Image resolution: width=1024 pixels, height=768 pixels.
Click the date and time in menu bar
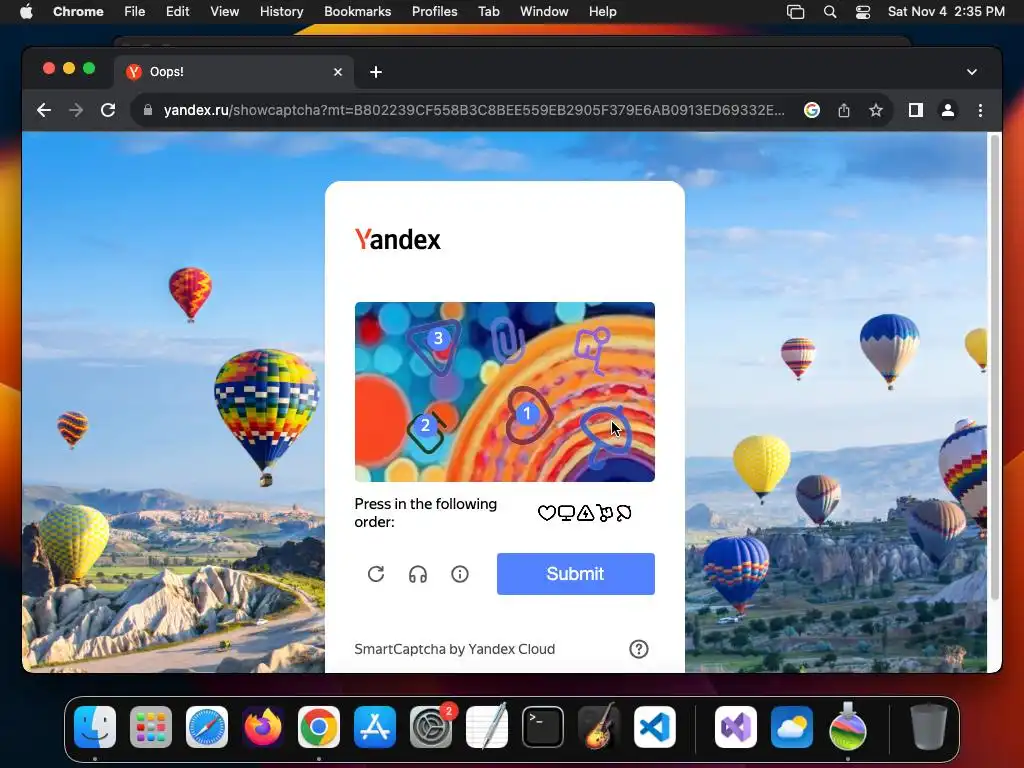coord(946,12)
